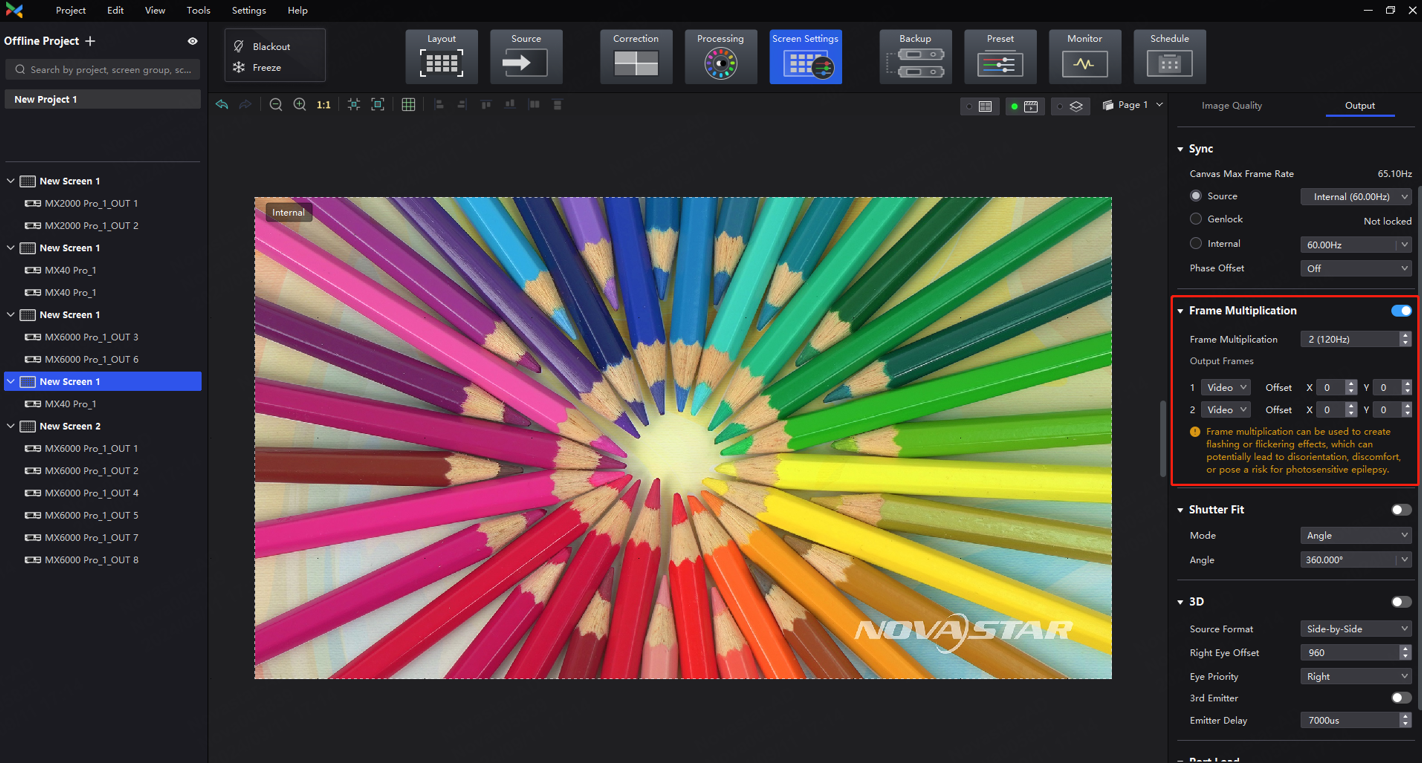Click the redo arrow icon
The image size is (1422, 763).
245,105
